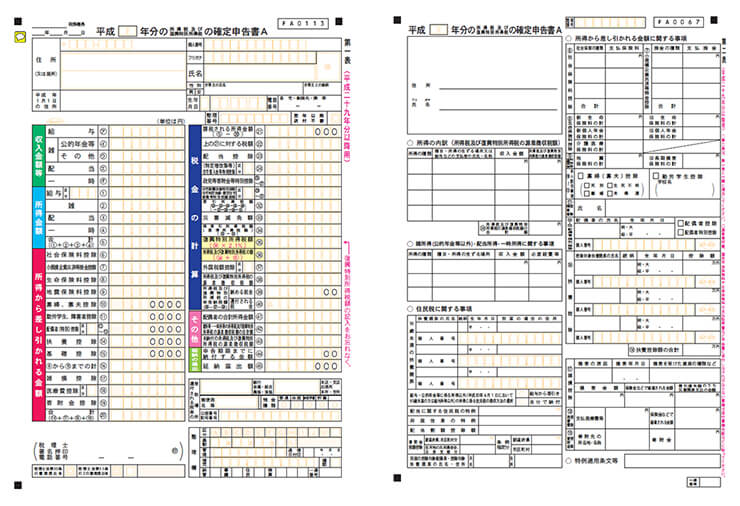Select the 公的年金等 row label

coord(77,143)
